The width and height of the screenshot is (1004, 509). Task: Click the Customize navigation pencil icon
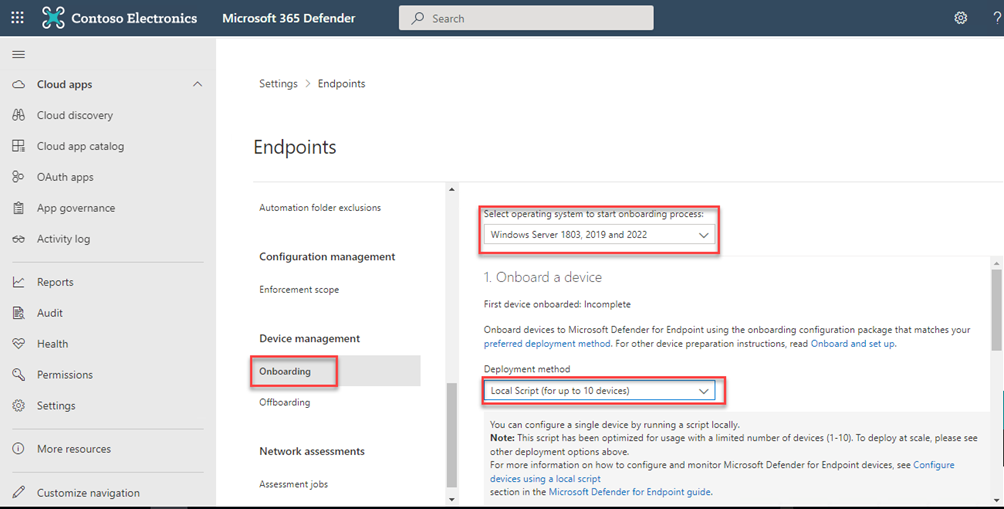point(19,492)
